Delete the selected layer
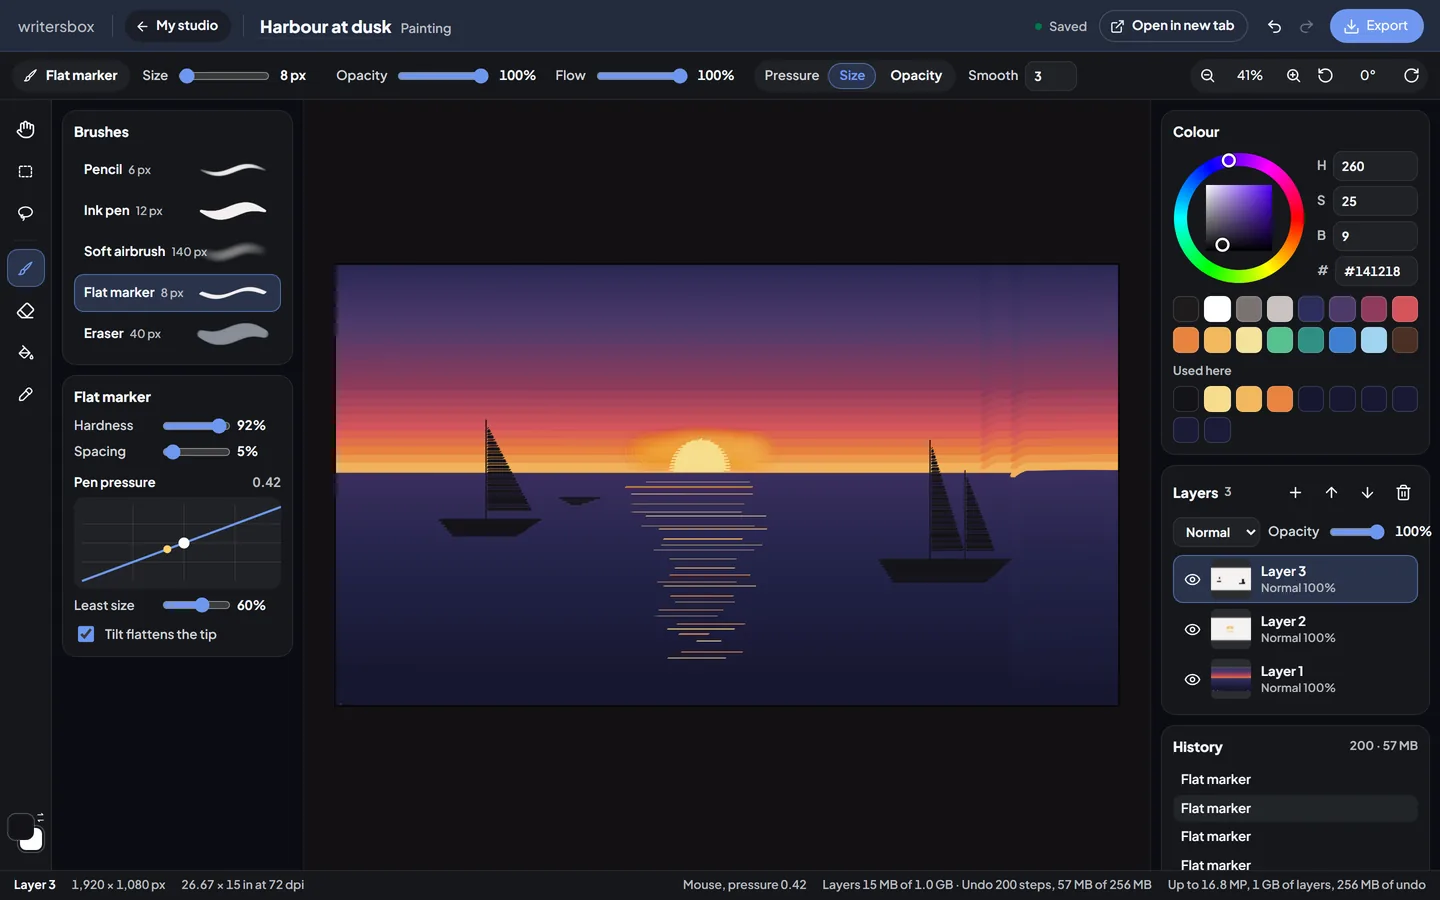 (1403, 493)
